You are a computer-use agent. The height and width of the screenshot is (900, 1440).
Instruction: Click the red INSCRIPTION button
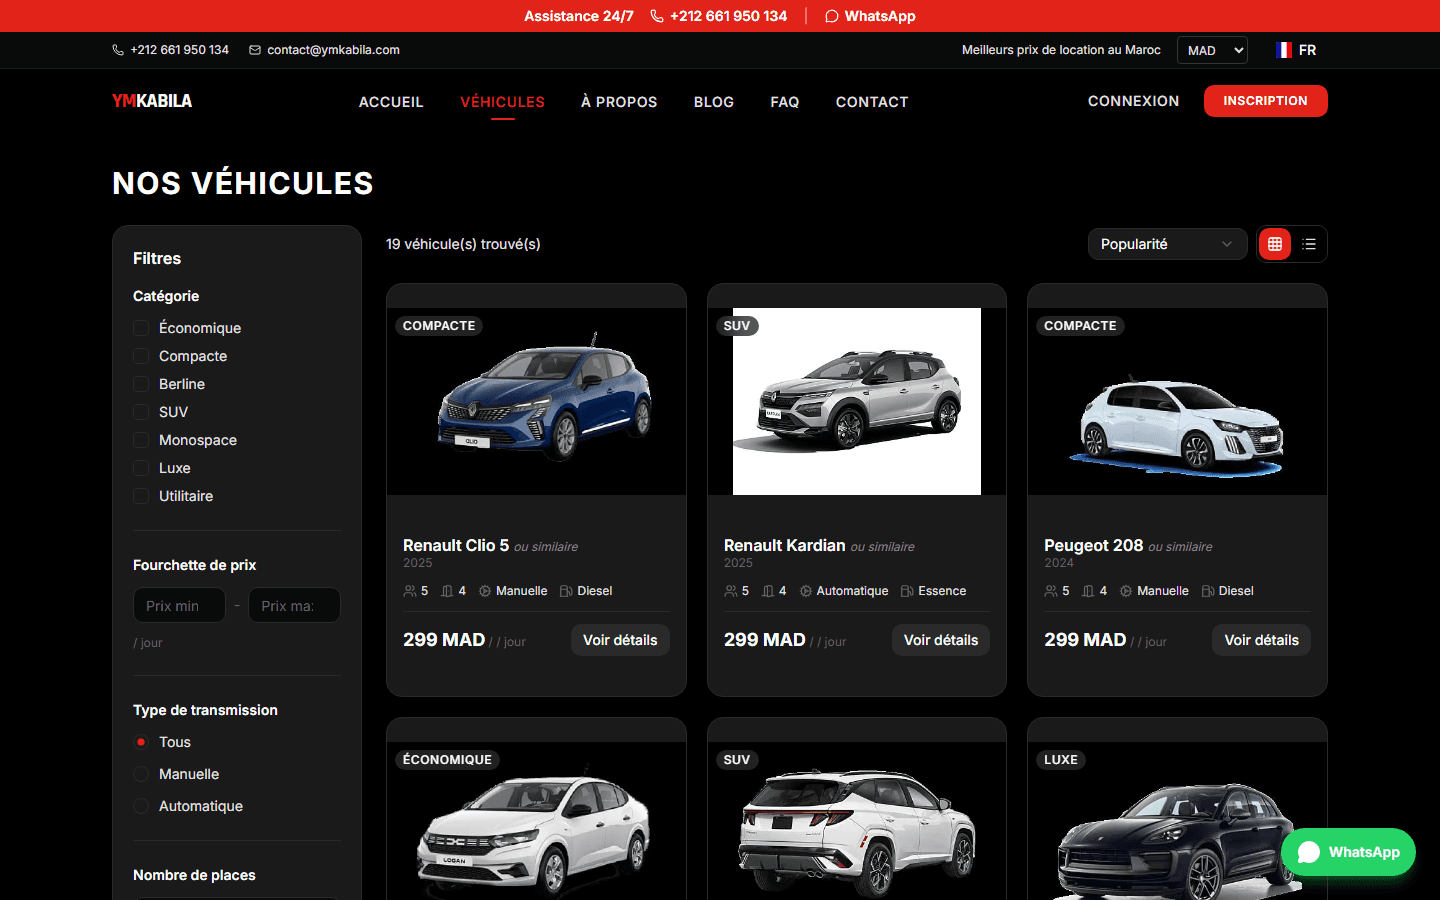[1265, 101]
